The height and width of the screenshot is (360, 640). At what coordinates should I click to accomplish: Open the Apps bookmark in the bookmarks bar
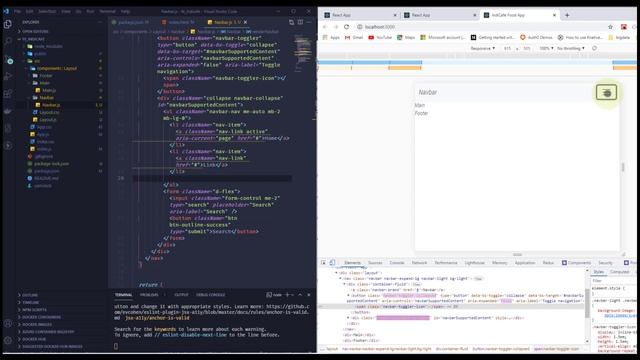pos(331,37)
